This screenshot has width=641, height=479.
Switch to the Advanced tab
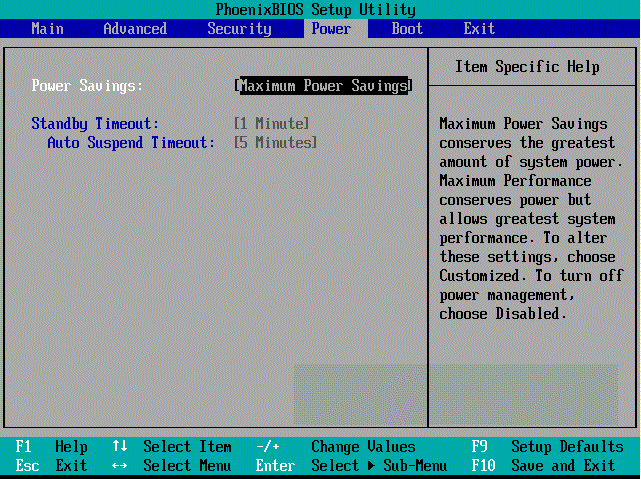(135, 29)
